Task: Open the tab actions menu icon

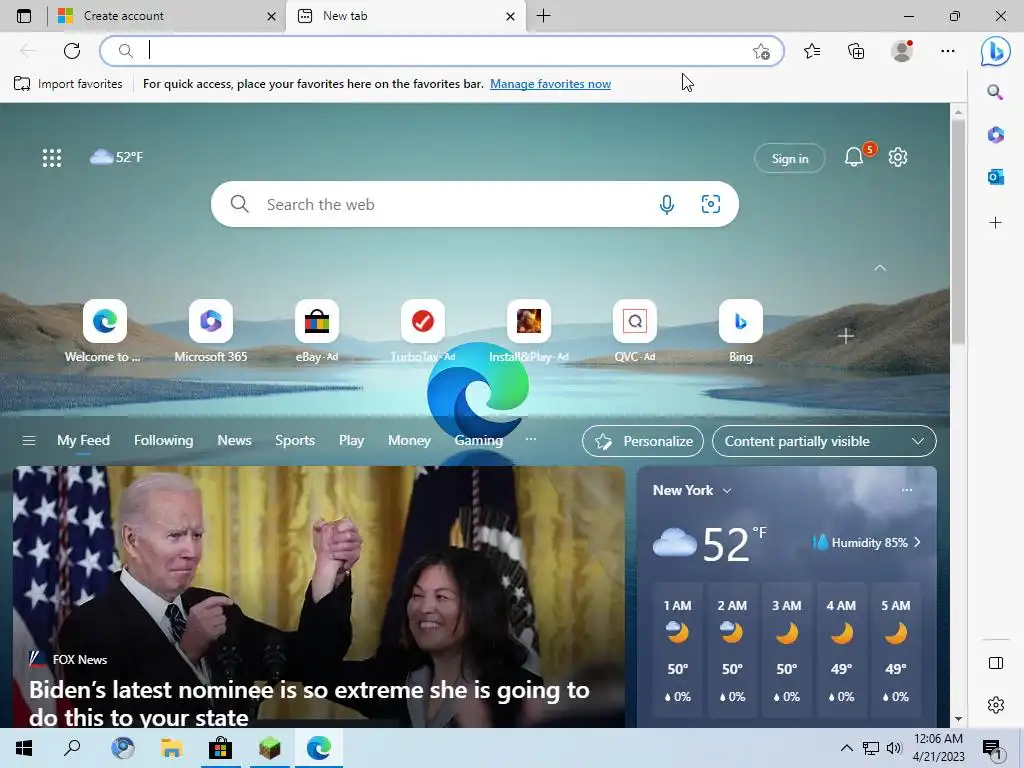Action: pos(24,16)
